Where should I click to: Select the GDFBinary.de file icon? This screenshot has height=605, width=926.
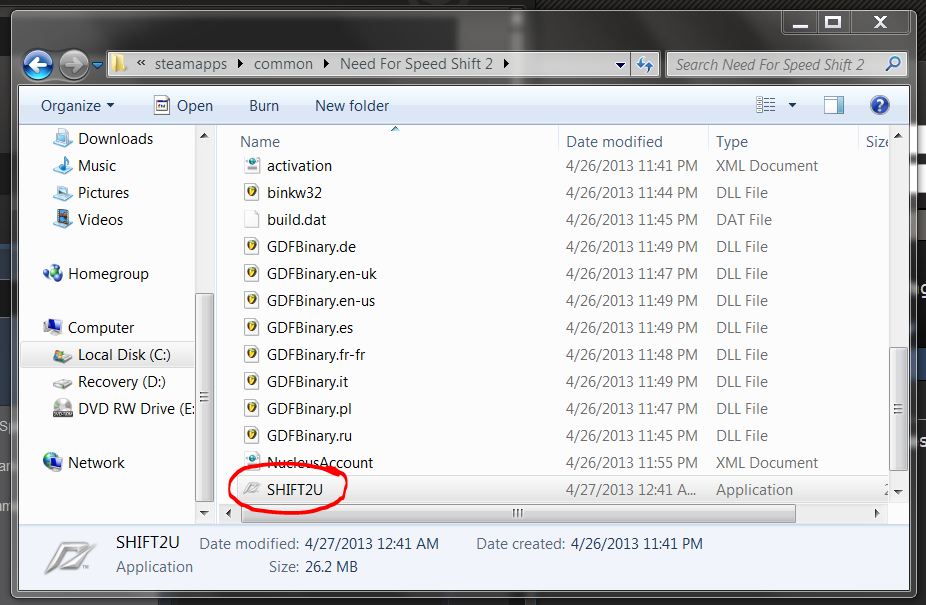point(252,246)
